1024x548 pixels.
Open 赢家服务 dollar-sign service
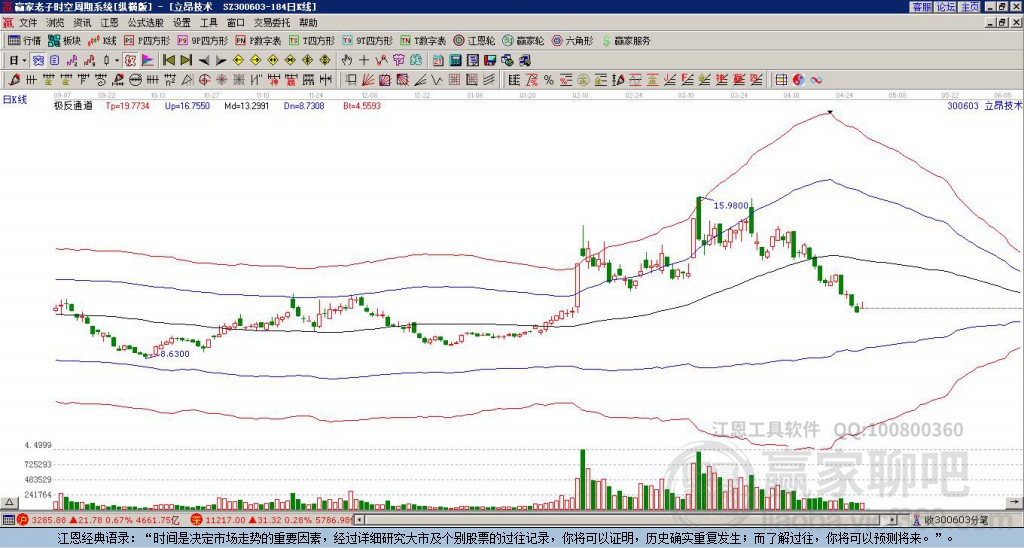point(626,40)
